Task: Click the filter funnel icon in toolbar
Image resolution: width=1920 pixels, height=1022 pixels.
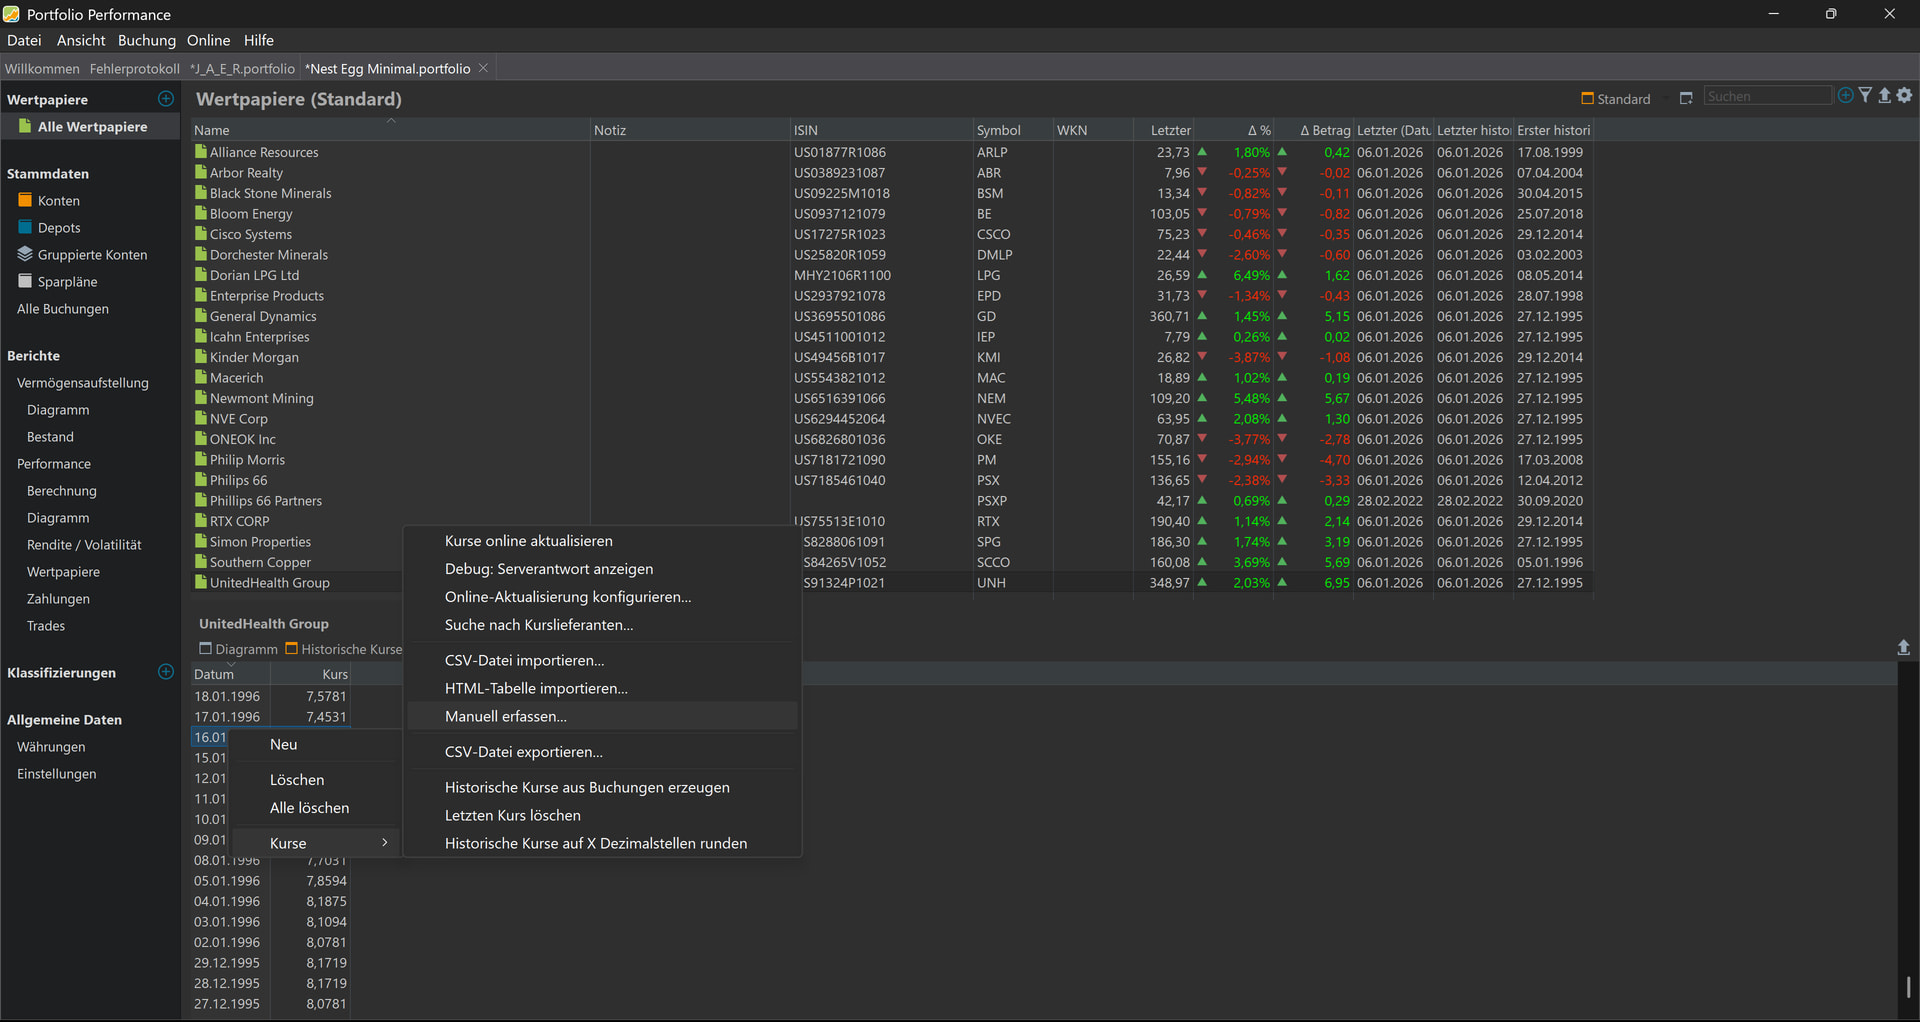Action: tap(1865, 96)
